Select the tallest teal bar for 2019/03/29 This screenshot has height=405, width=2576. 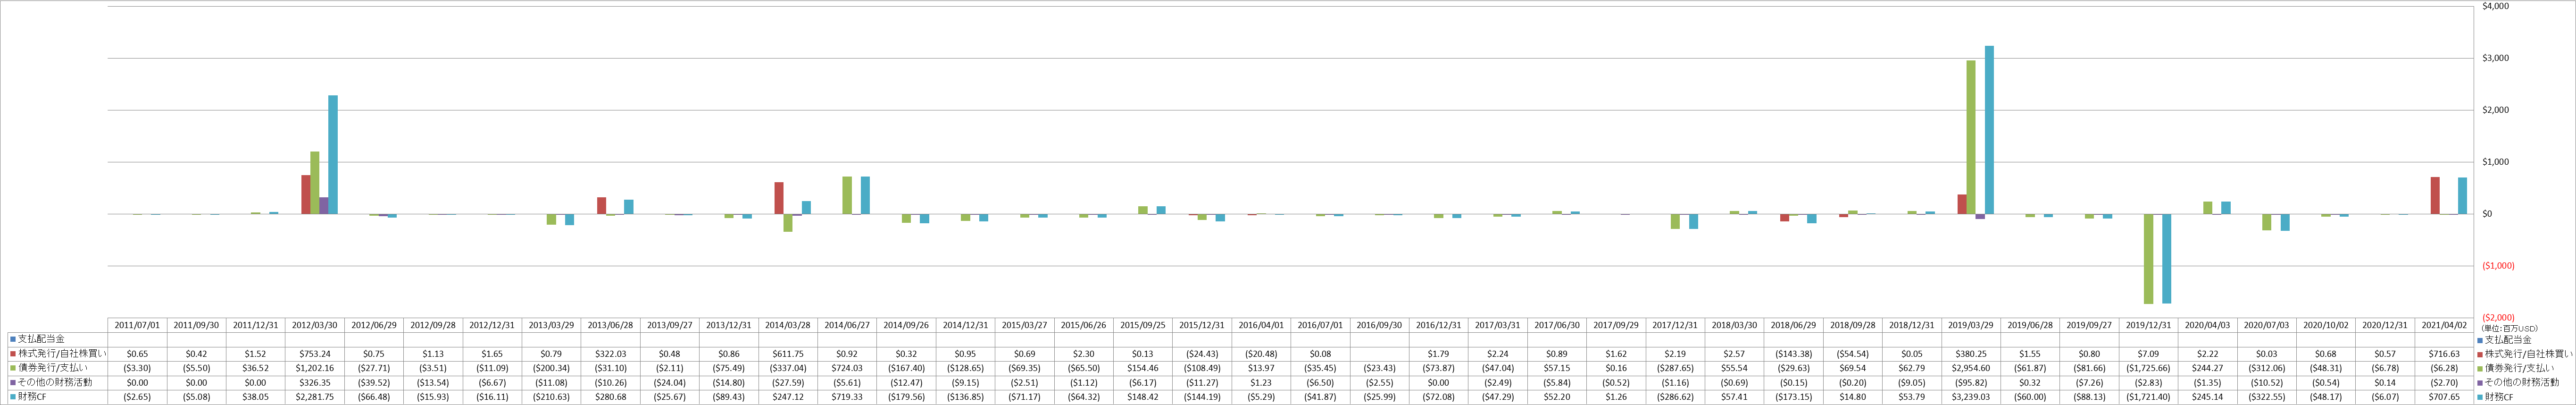(x=1989, y=130)
